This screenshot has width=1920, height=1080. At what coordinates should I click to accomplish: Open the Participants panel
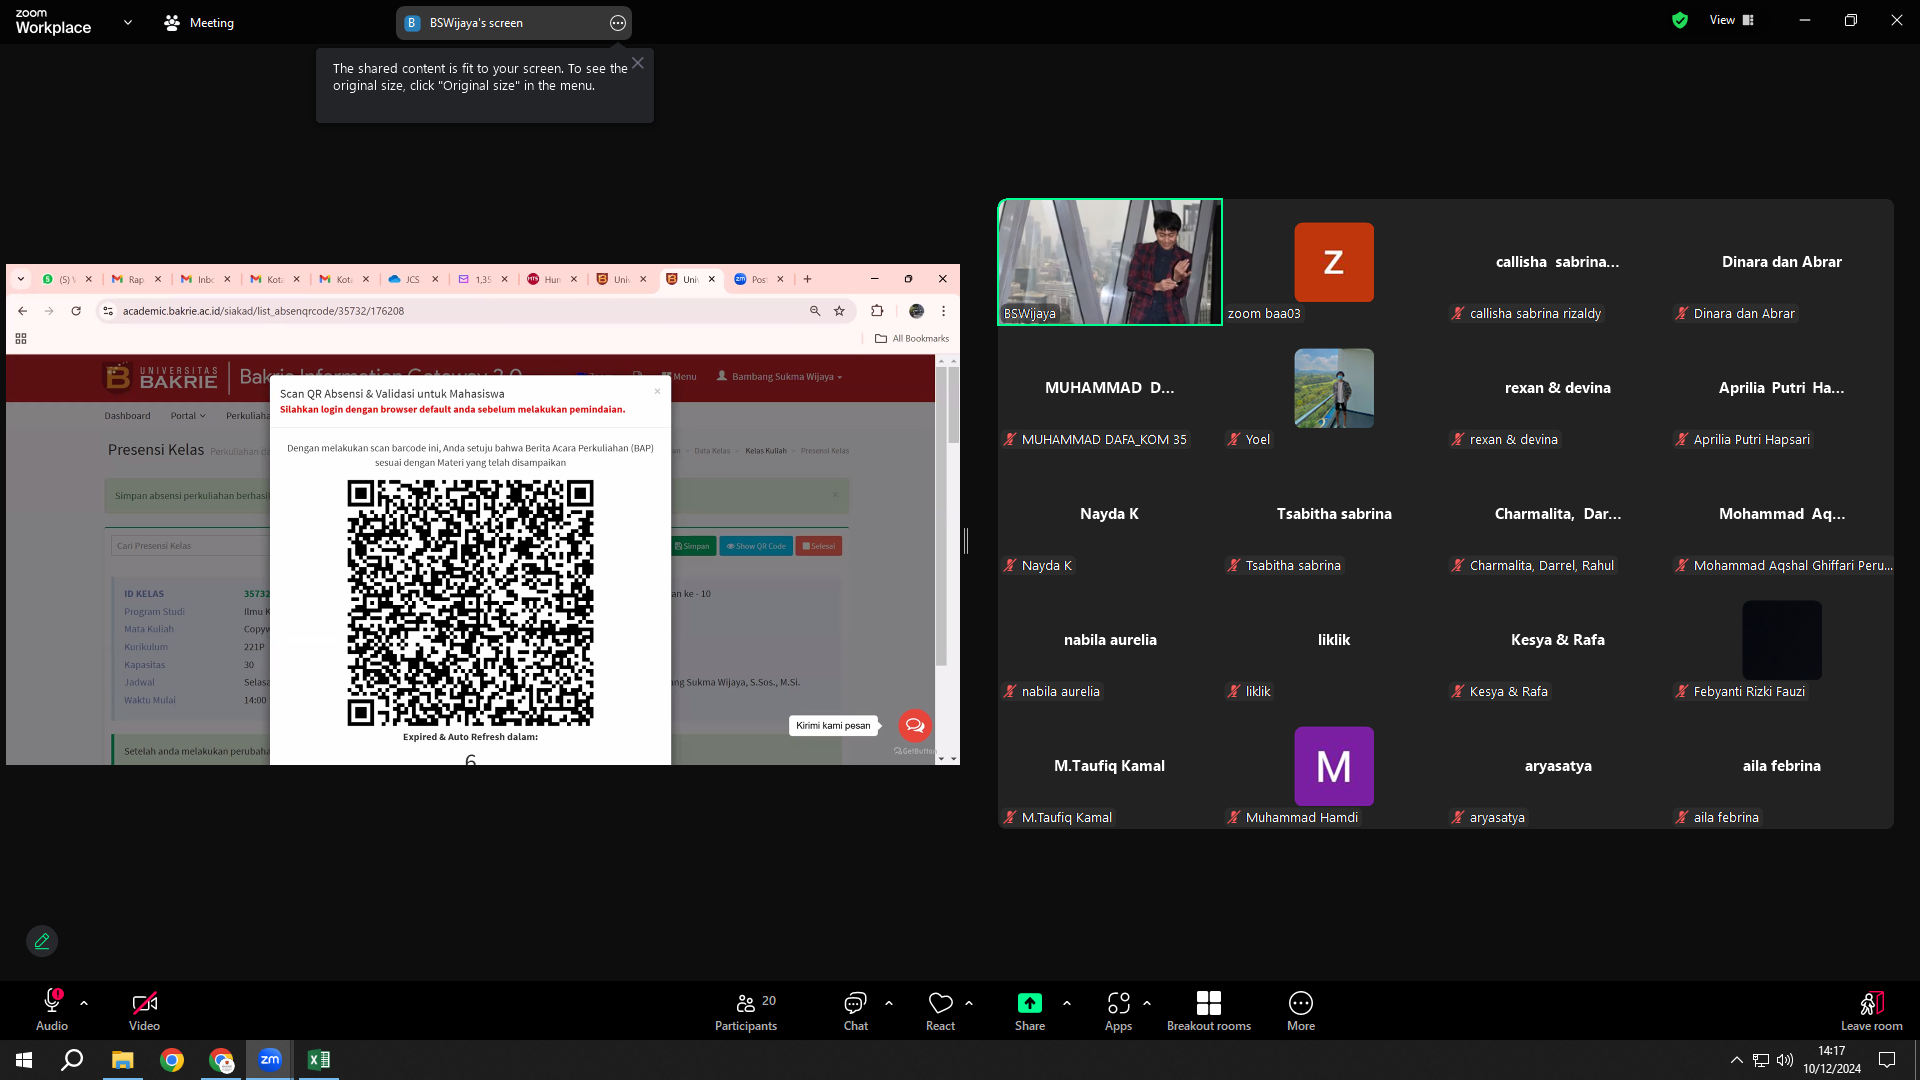[746, 1010]
